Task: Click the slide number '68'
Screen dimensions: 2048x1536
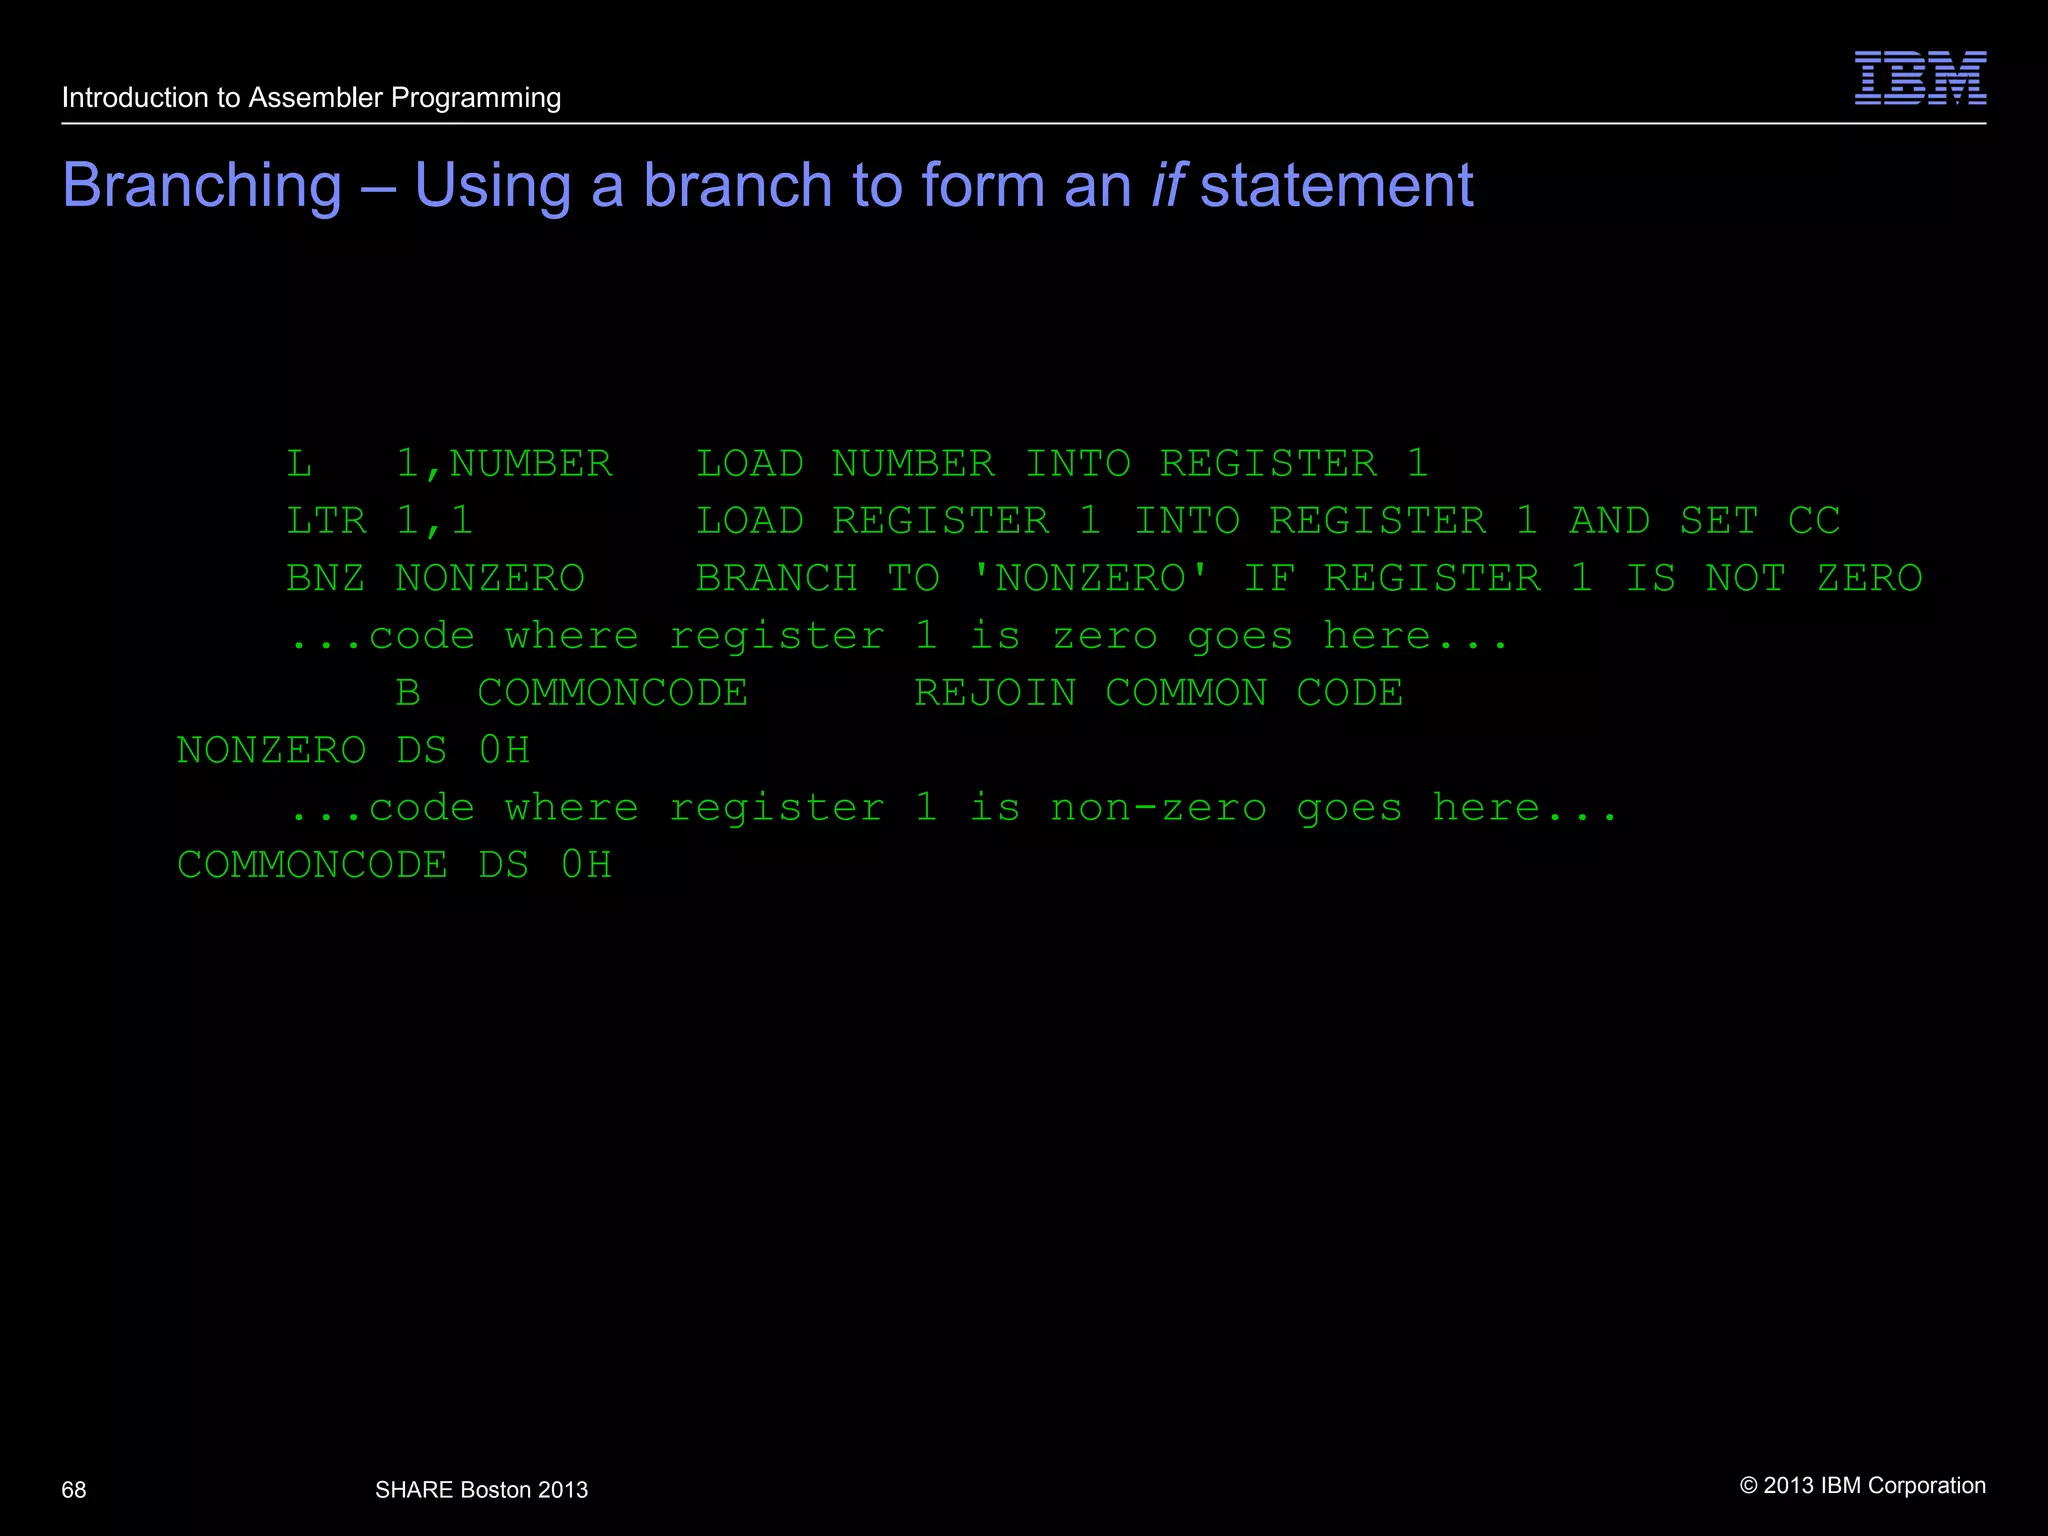Action: tap(74, 1490)
